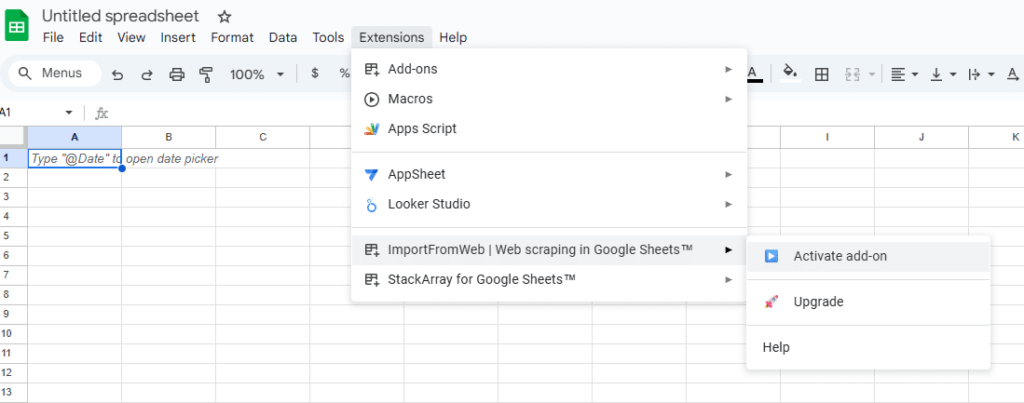Click the Menus search box

pyautogui.click(x=54, y=74)
